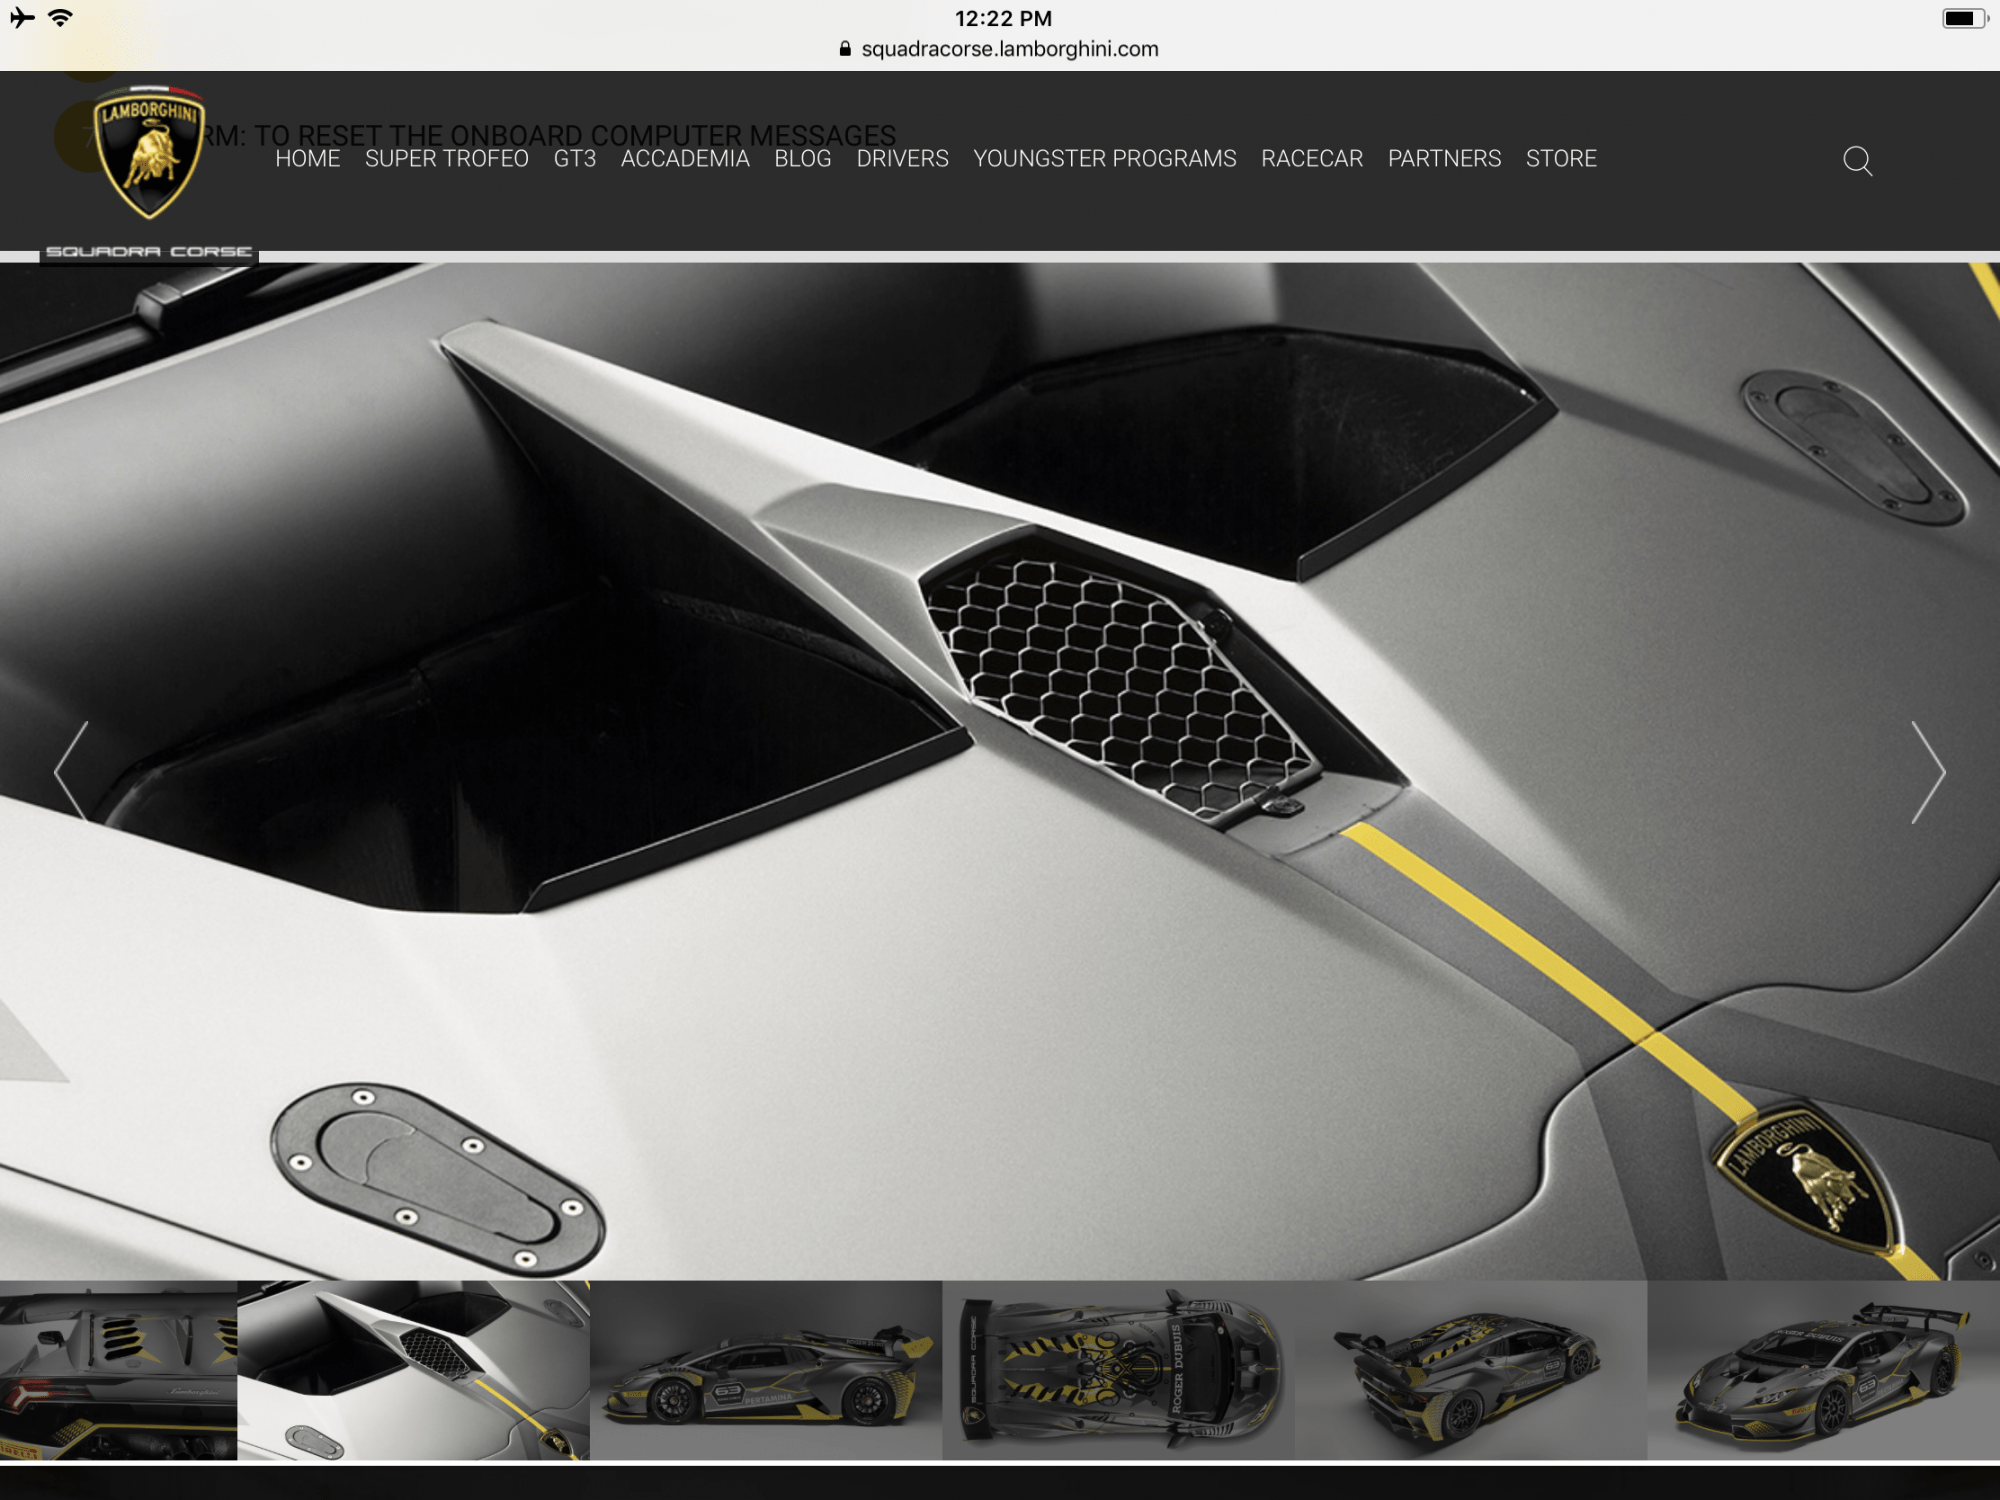Advance to next slide with right arrow
Viewport: 2000px width, 1500px height.
click(x=1927, y=771)
